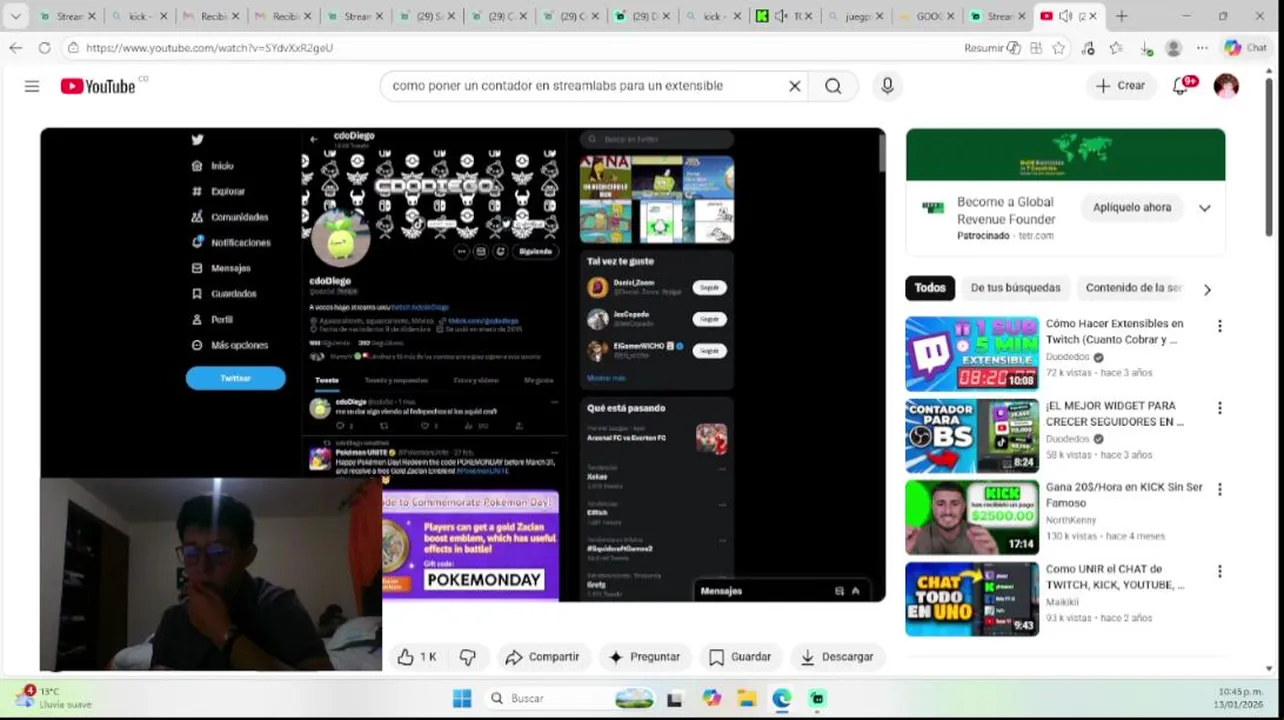
Task: Open the YouTube account avatar menu
Action: [1226, 86]
